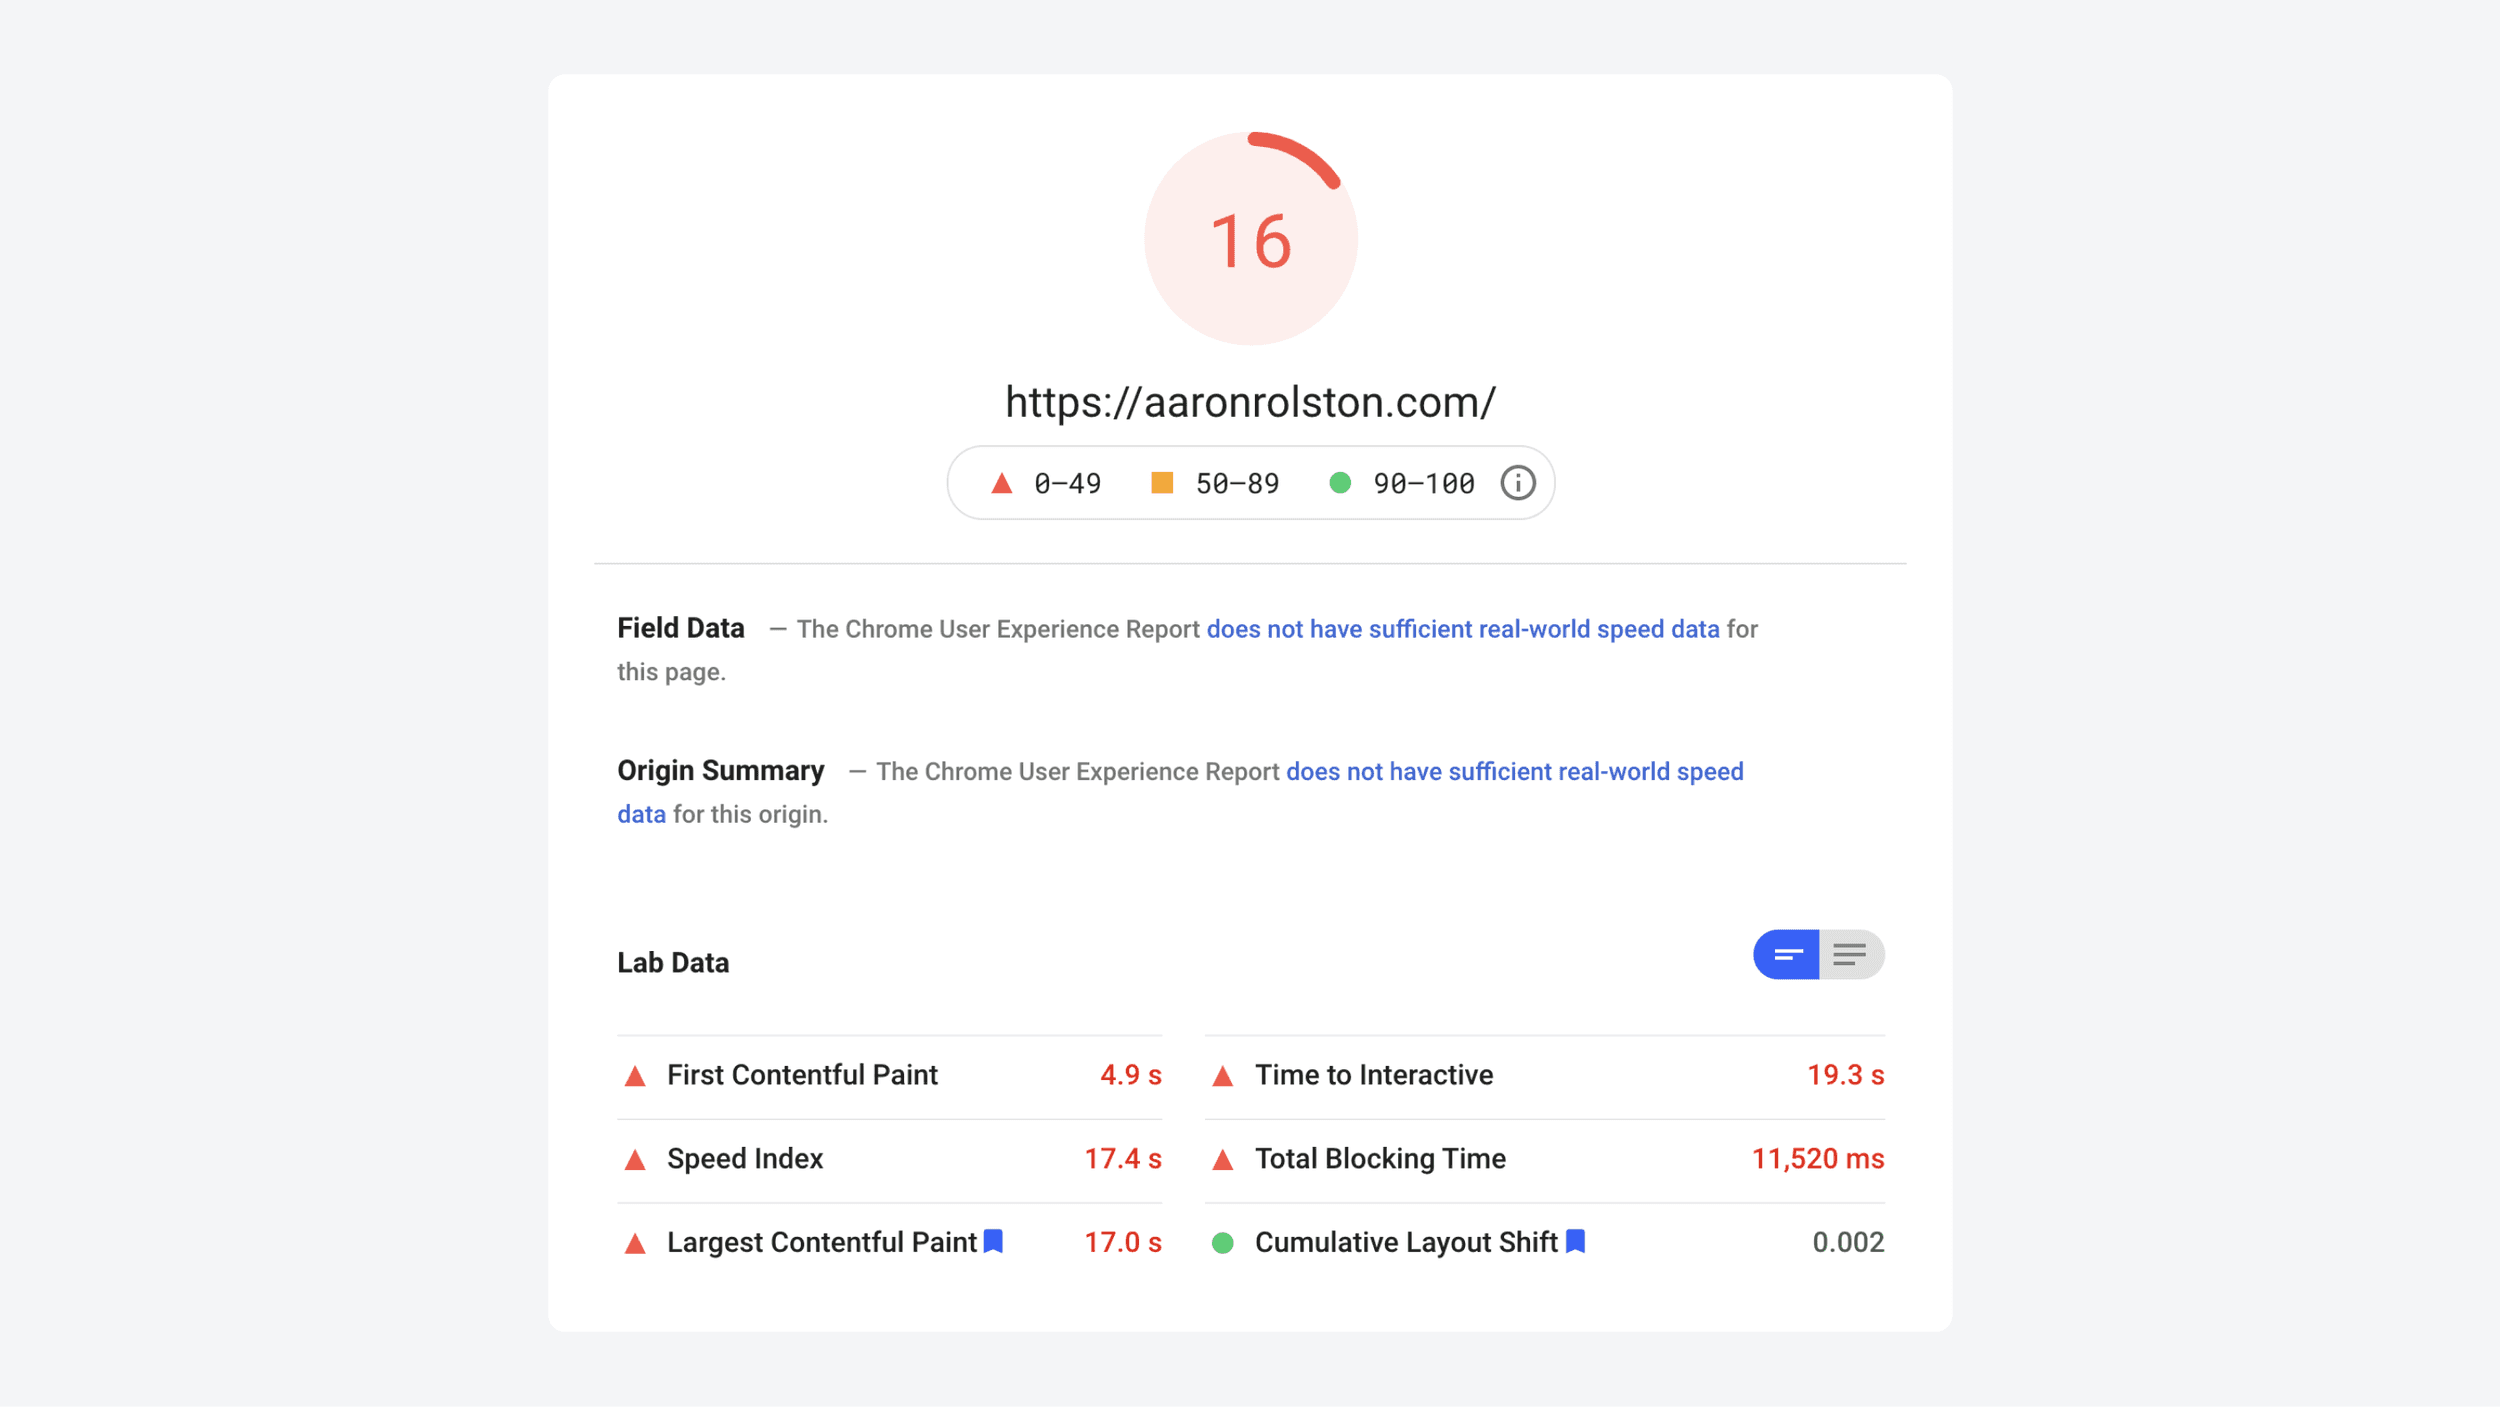Click the Total Blocking Time metric label

click(1380, 1159)
